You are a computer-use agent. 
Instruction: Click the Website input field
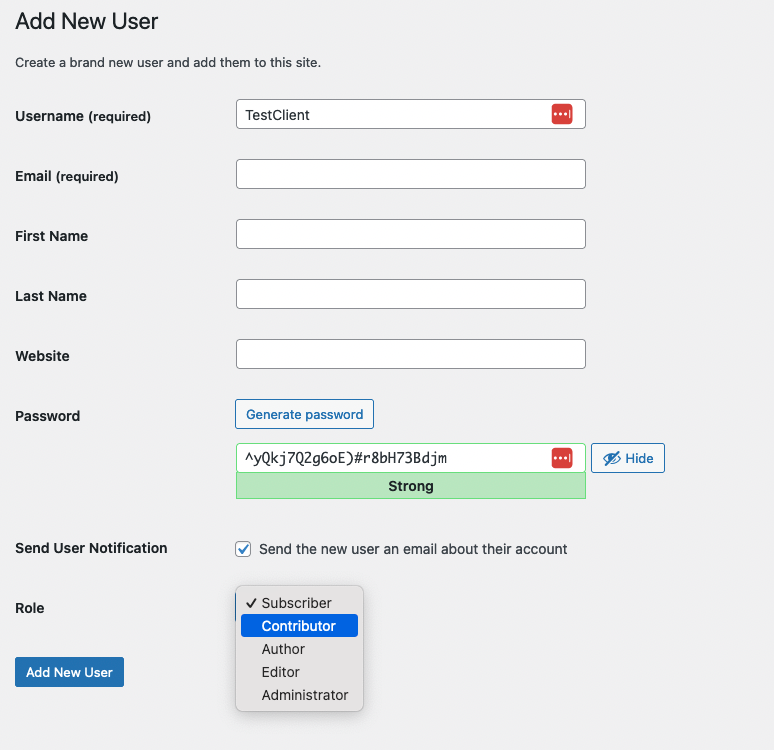(x=411, y=354)
